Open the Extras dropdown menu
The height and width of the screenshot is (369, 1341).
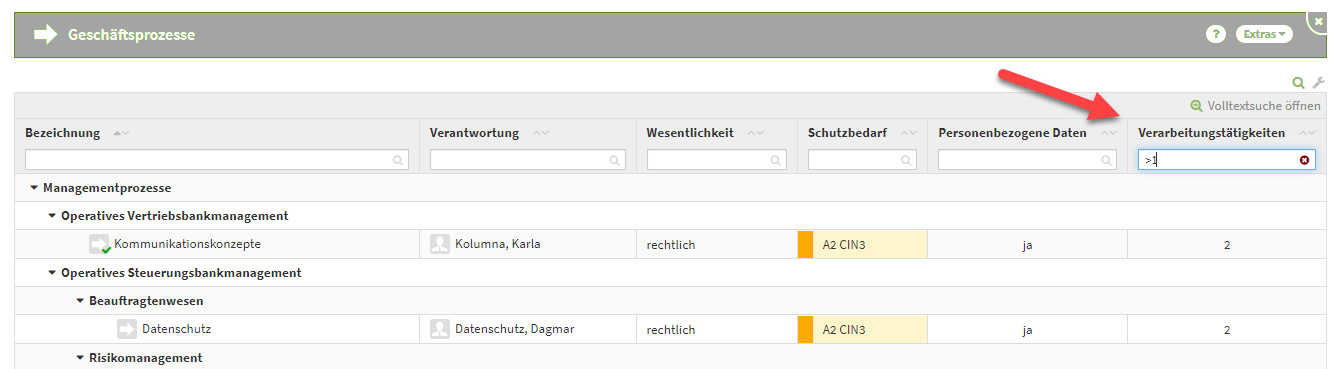[1264, 34]
